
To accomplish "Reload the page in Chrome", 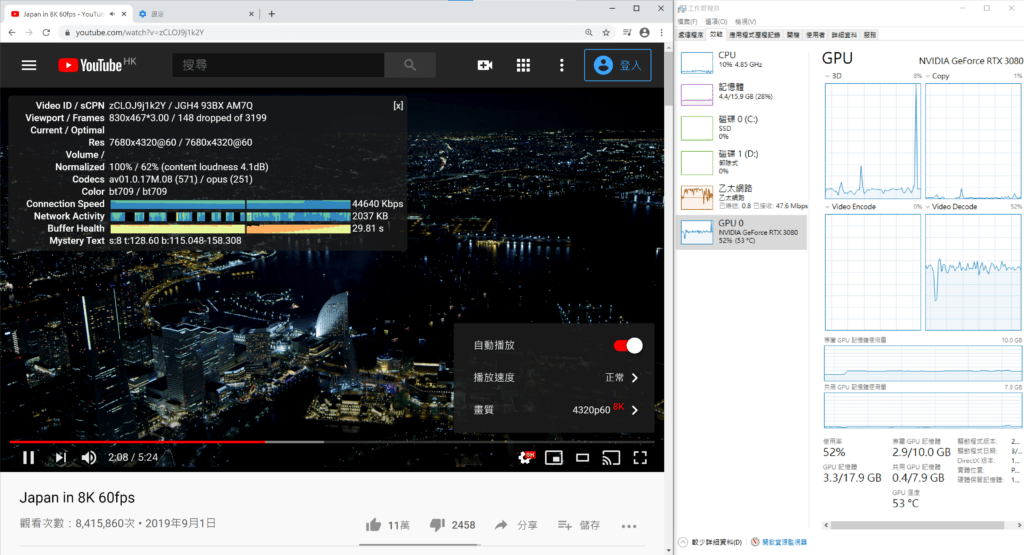I will tap(46, 32).
